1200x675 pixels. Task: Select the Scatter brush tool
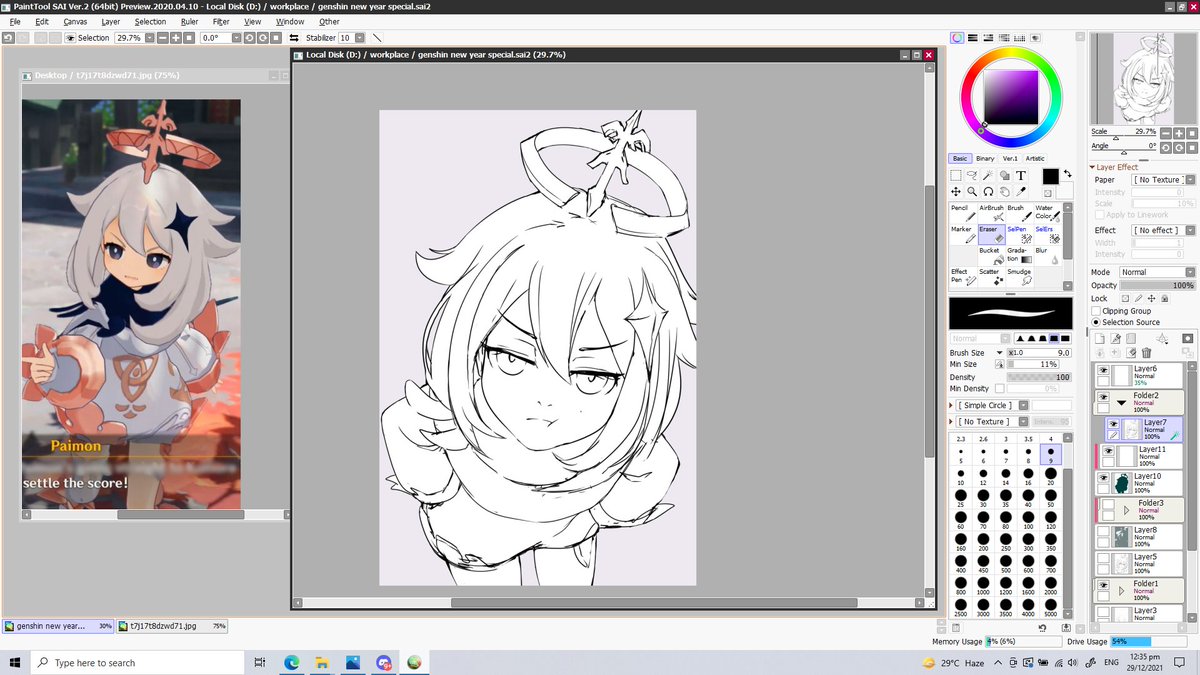click(x=990, y=277)
